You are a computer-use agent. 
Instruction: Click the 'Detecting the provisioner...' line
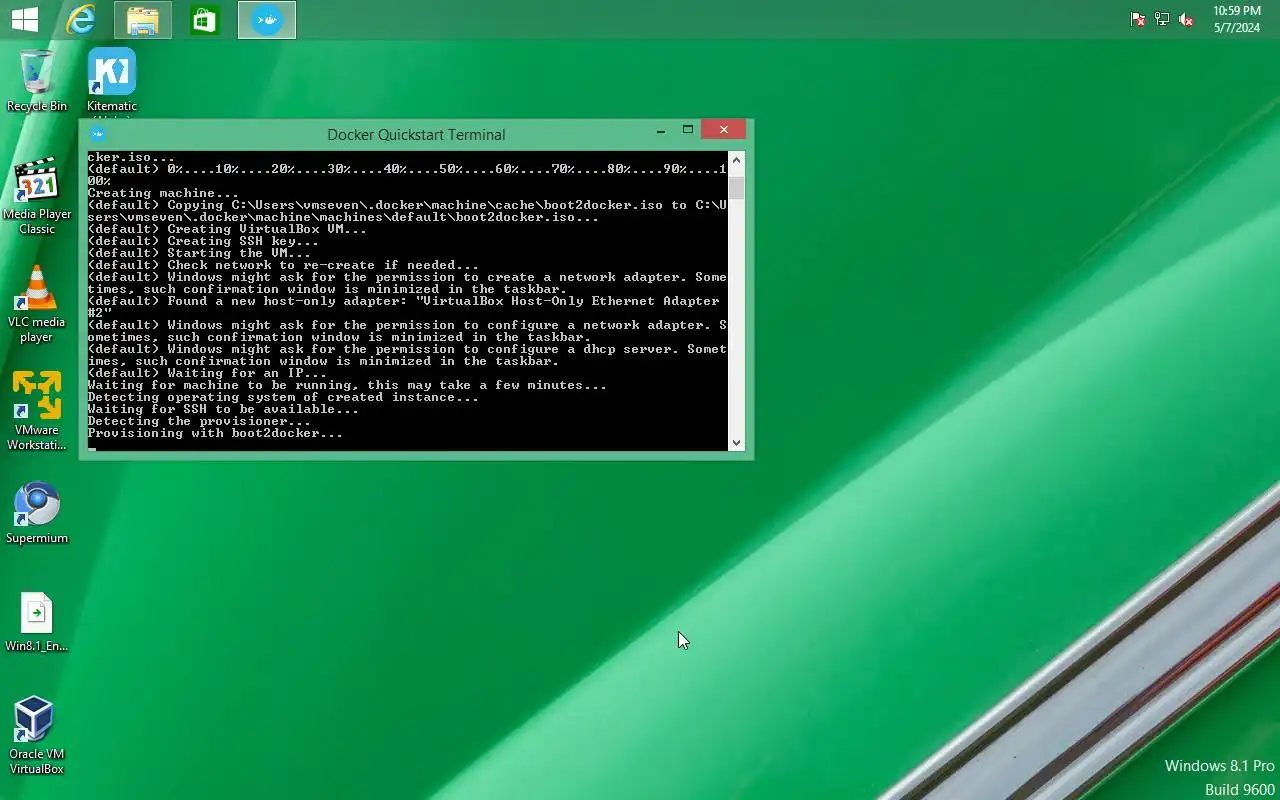click(199, 421)
